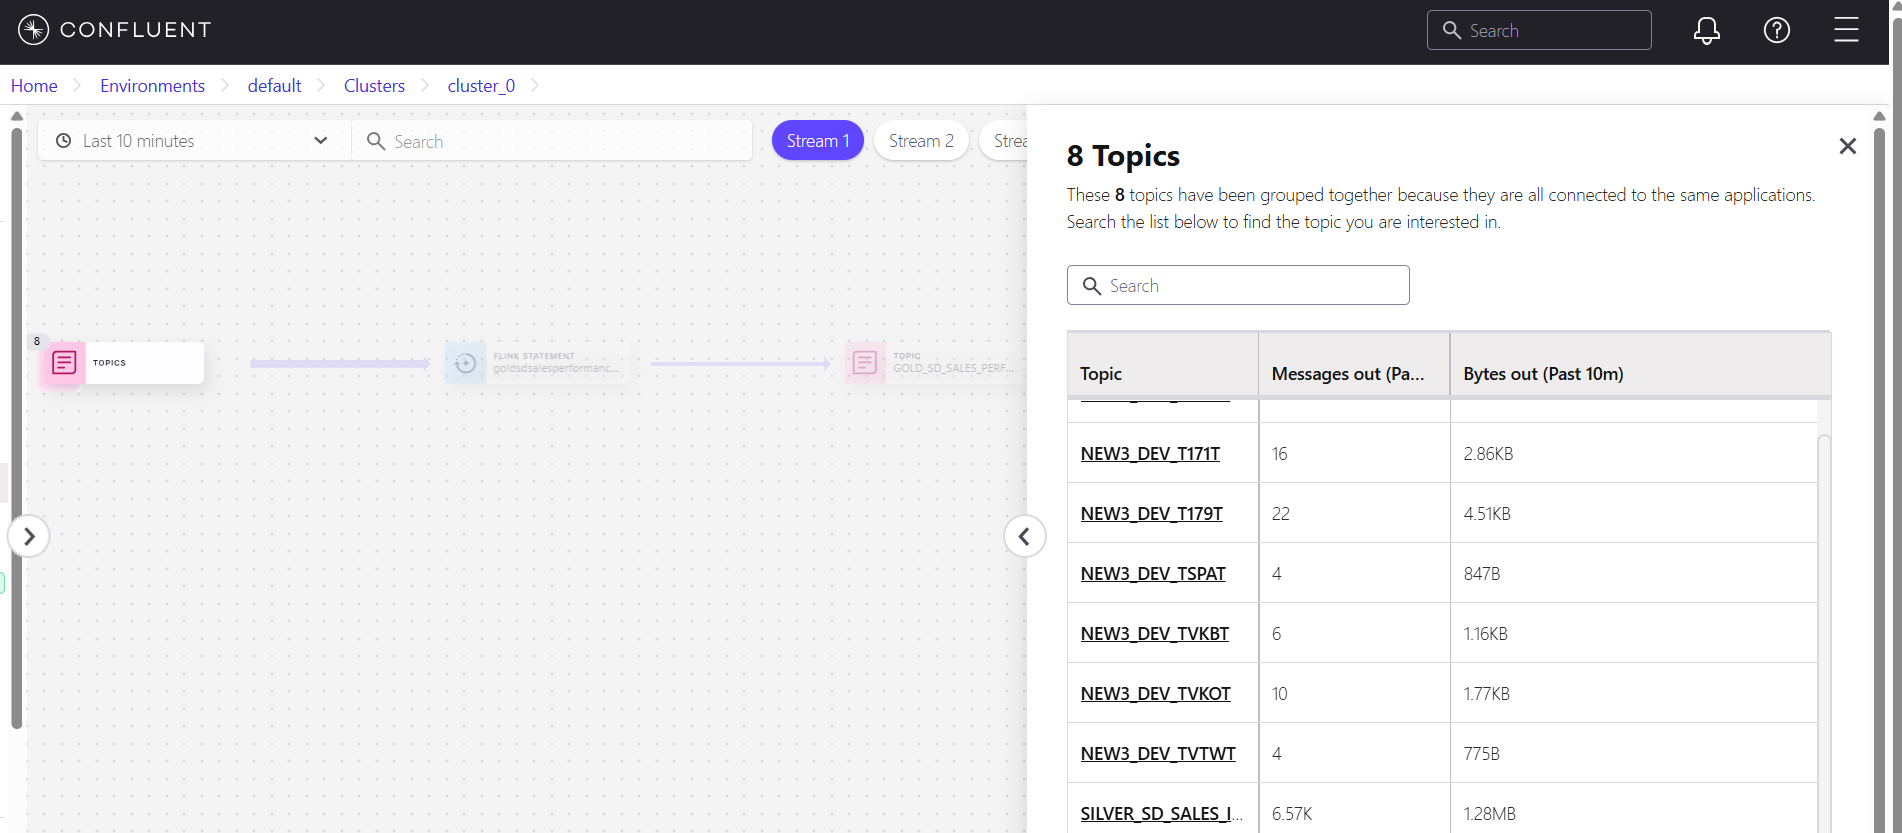Switch to the Stream 1 tab
The width and height of the screenshot is (1902, 833).
817,141
